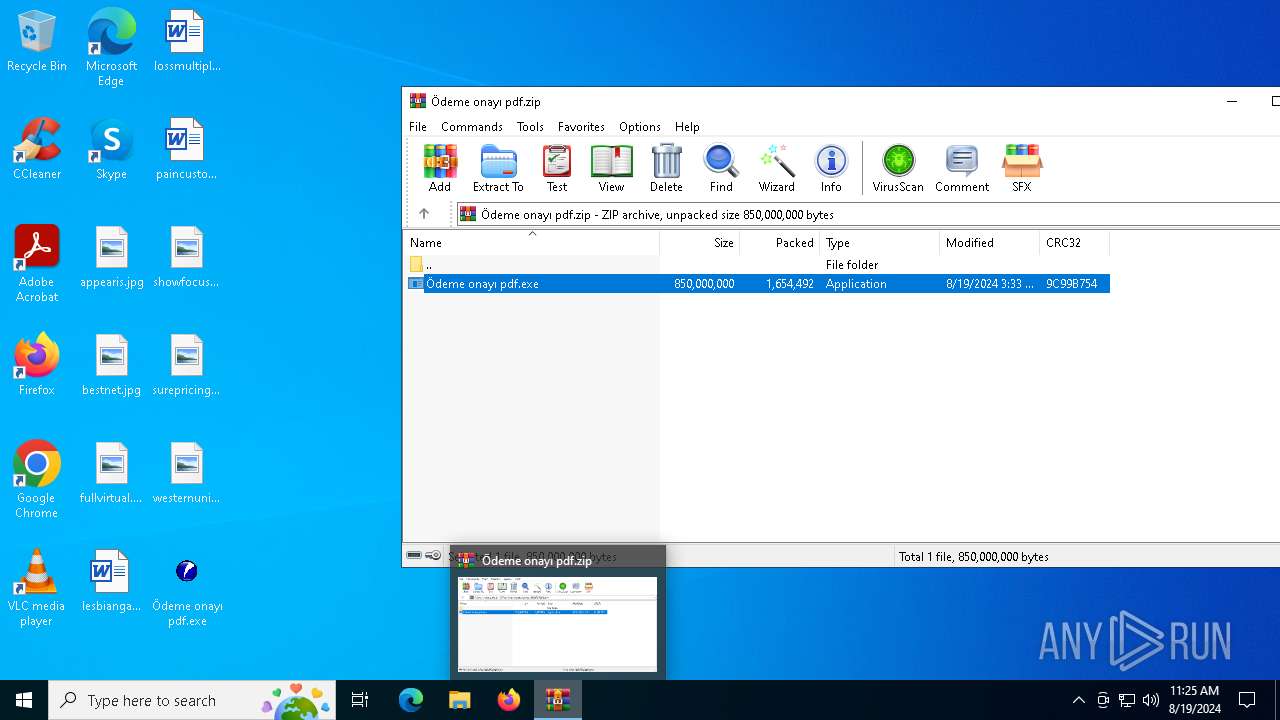Select lossmultipl... Word document on desktop
The height and width of the screenshot is (720, 1280).
186,42
